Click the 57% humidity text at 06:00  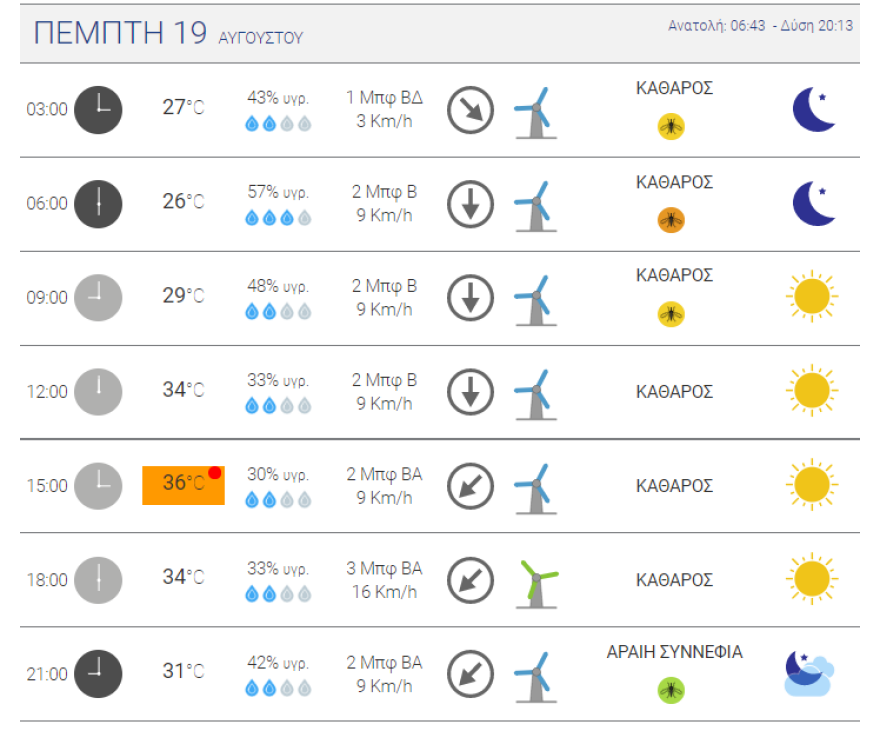(x=278, y=193)
